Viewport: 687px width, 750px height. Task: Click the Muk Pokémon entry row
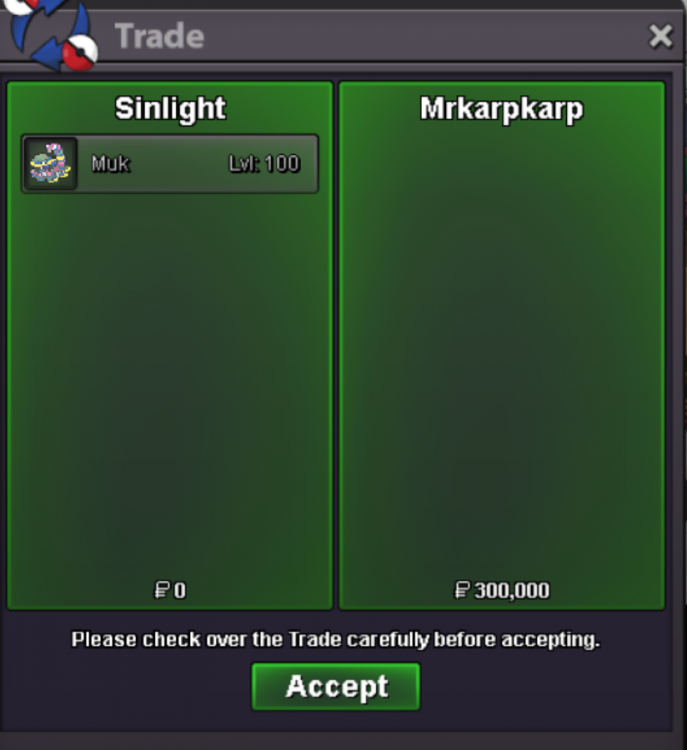click(170, 164)
